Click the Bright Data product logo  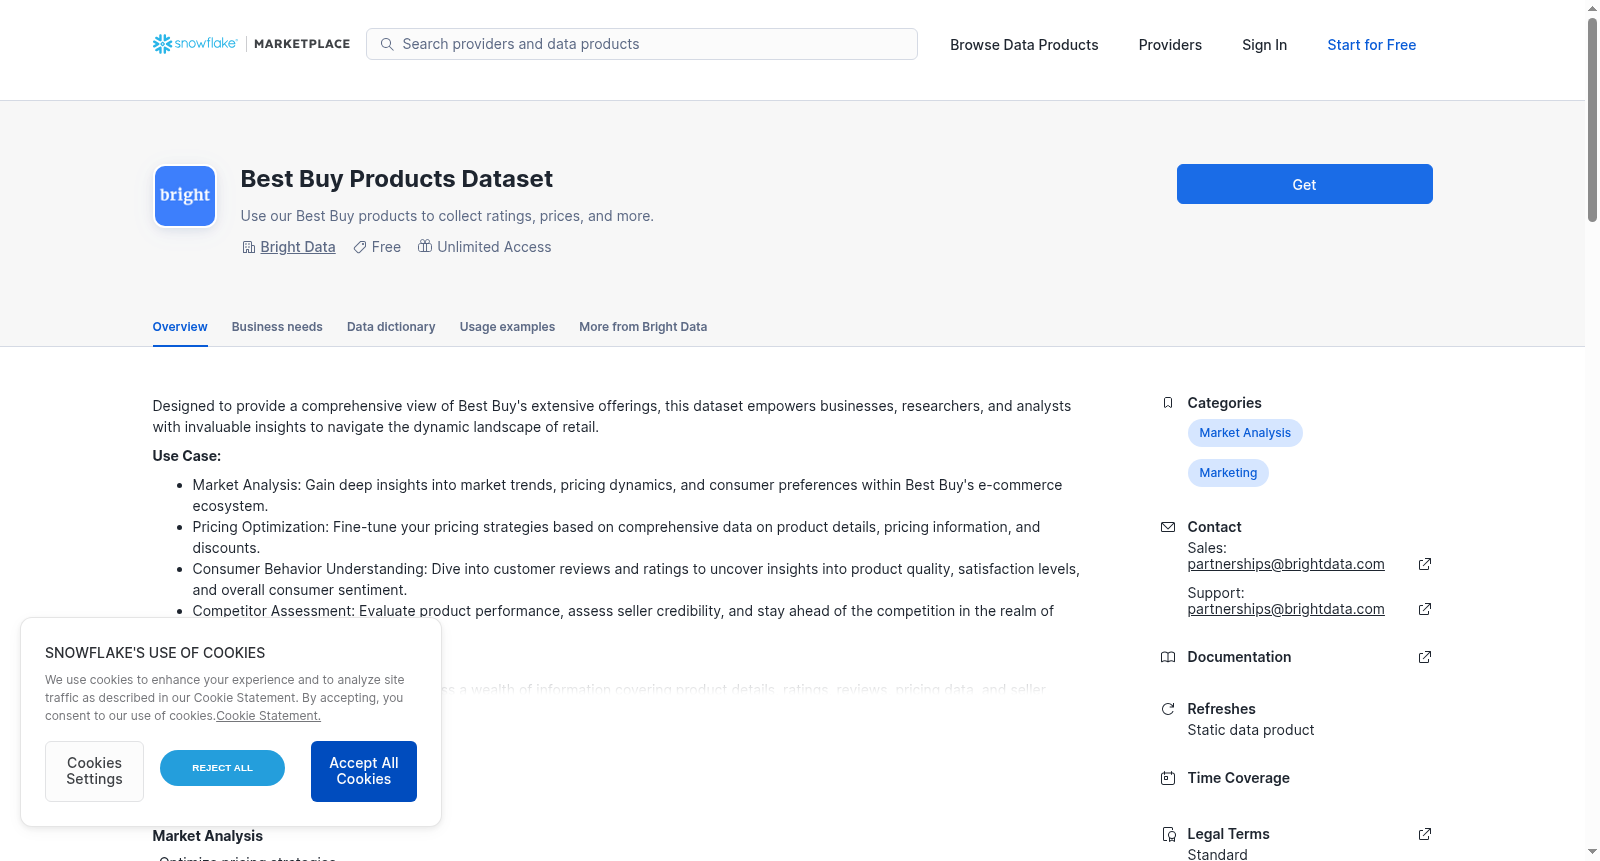click(185, 196)
